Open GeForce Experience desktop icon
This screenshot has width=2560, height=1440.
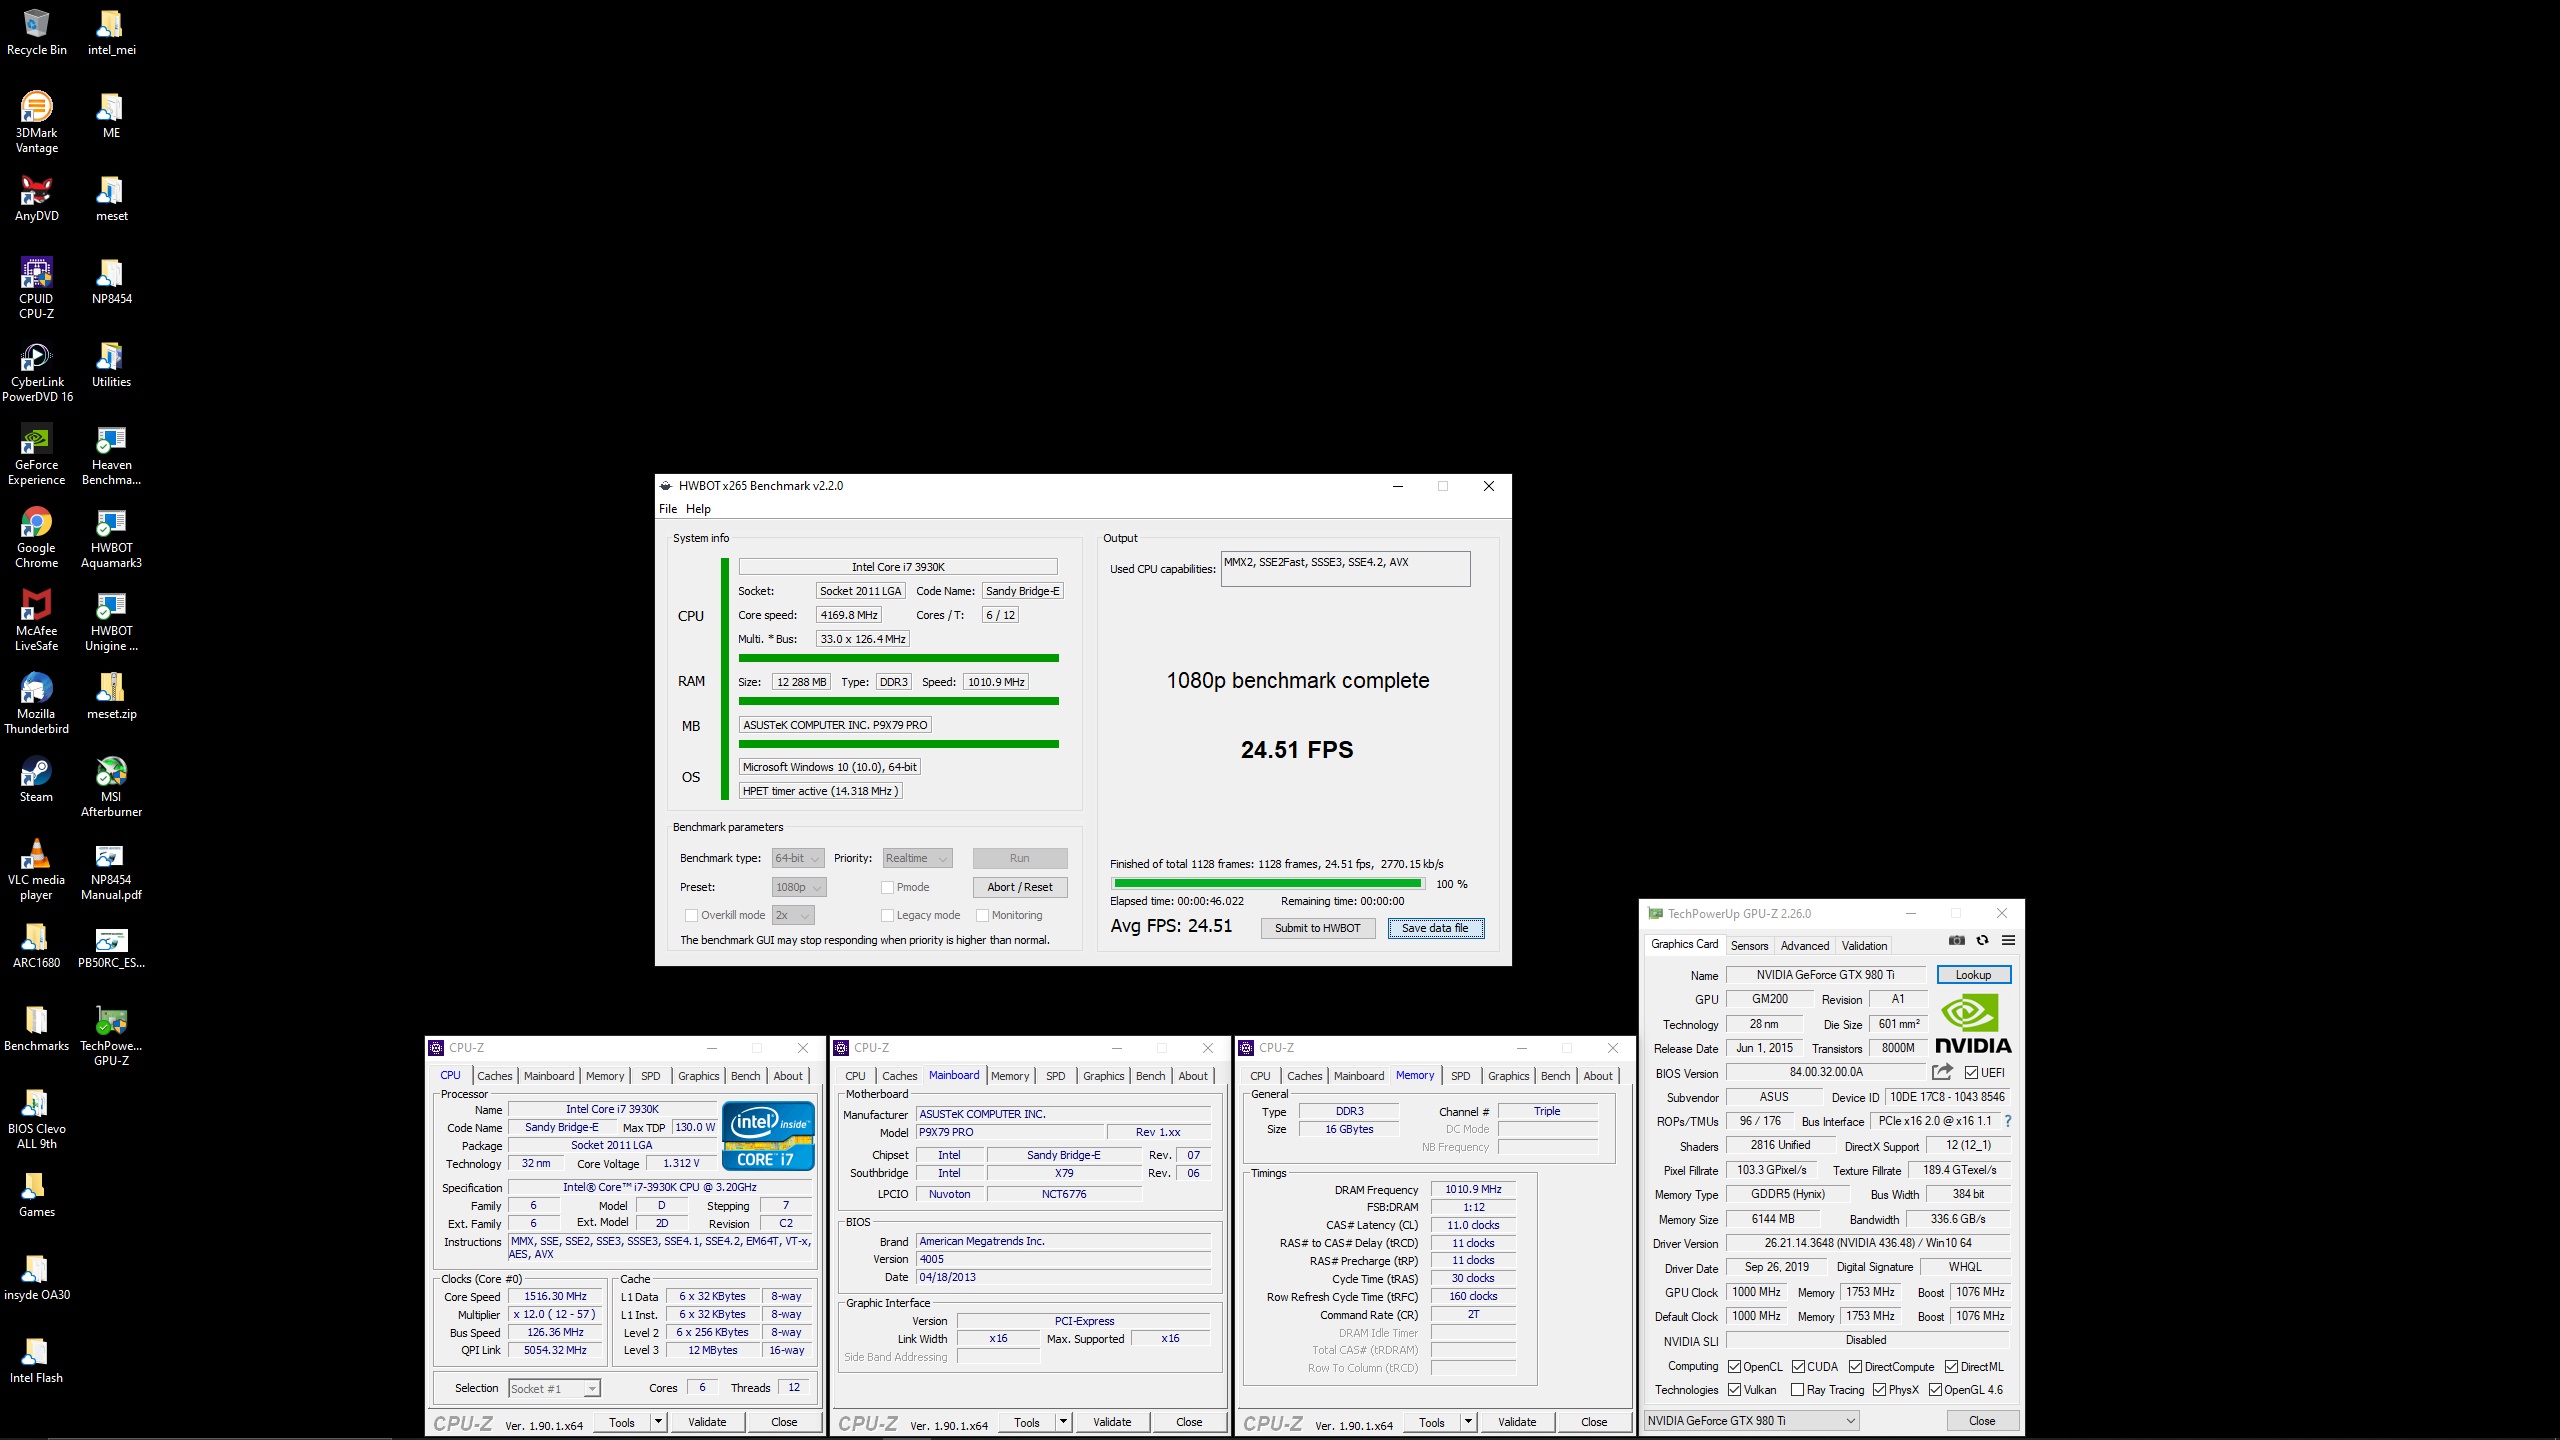(36, 454)
